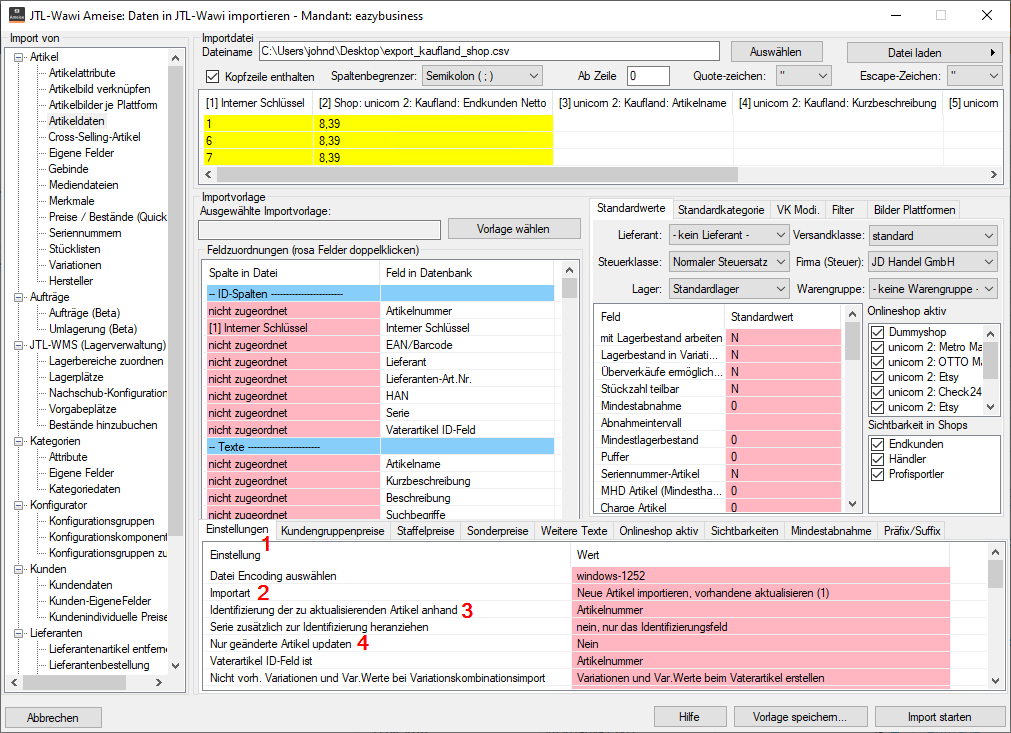Collapse the Konfigurator tree node
This screenshot has width=1011, height=733.
coord(19,505)
